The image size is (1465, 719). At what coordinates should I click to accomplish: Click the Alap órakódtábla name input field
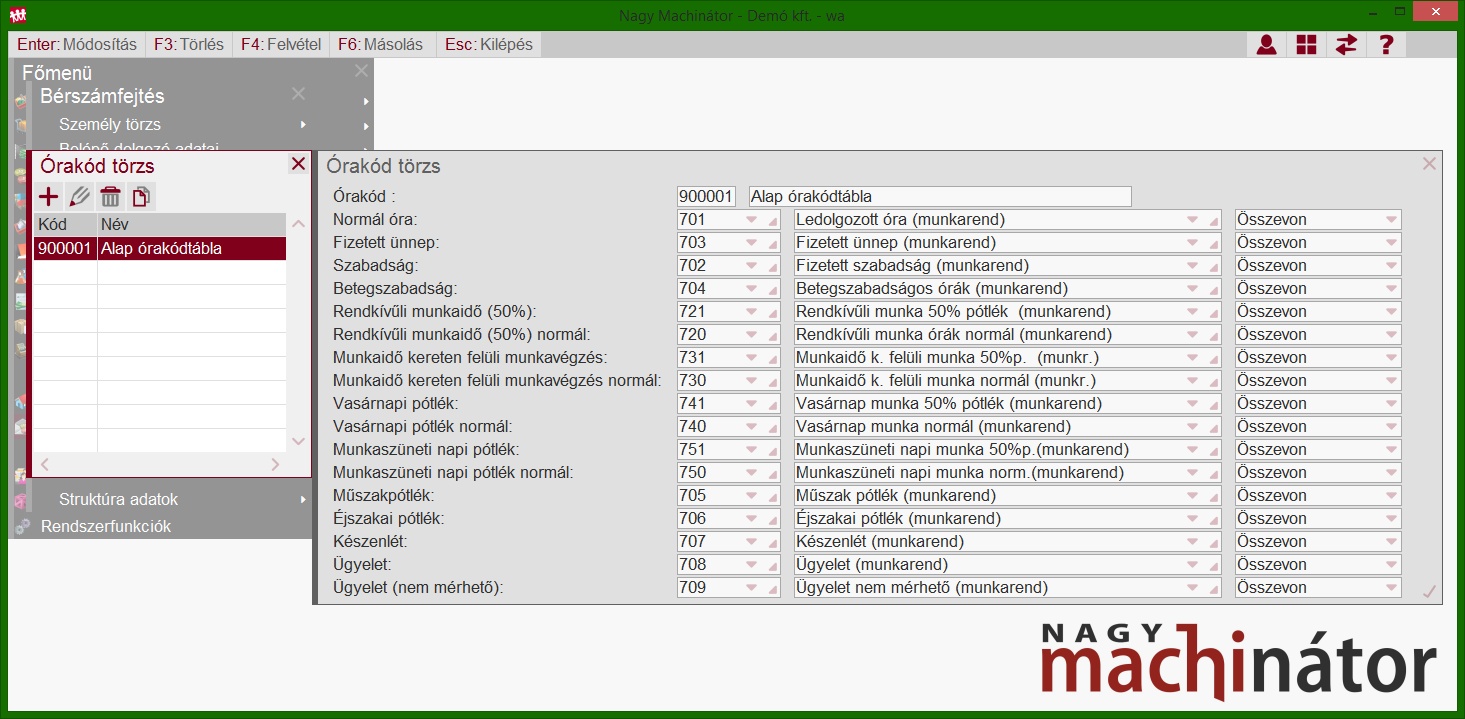[x=940, y=196]
